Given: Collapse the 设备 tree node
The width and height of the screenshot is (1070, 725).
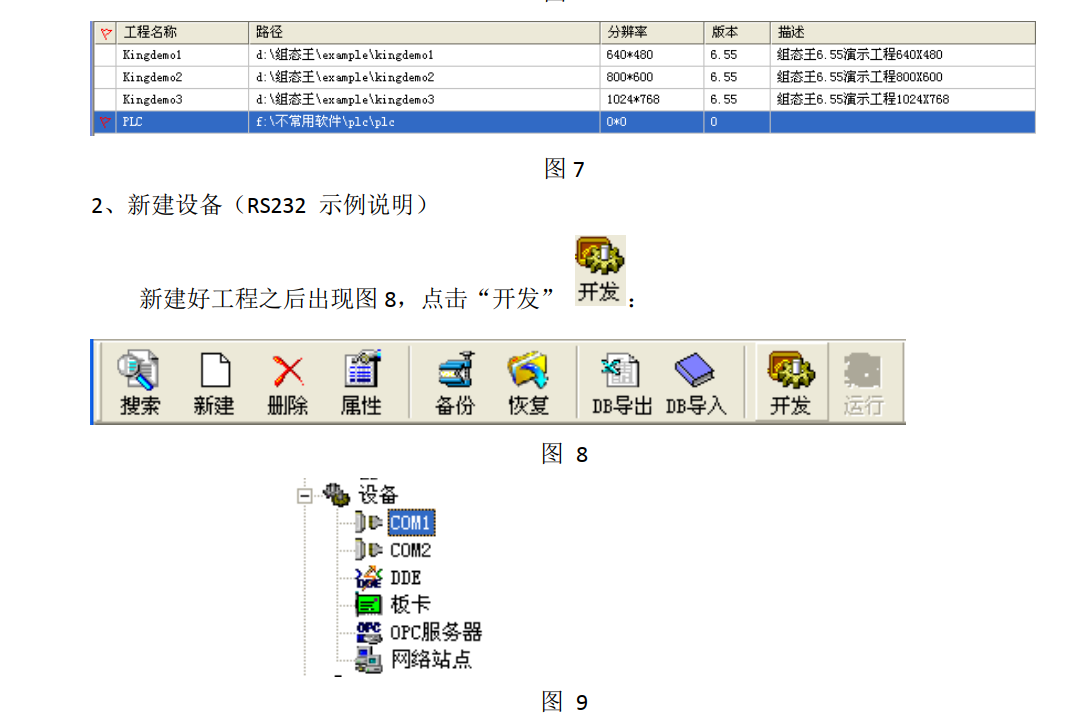Looking at the screenshot, I should click(x=305, y=494).
